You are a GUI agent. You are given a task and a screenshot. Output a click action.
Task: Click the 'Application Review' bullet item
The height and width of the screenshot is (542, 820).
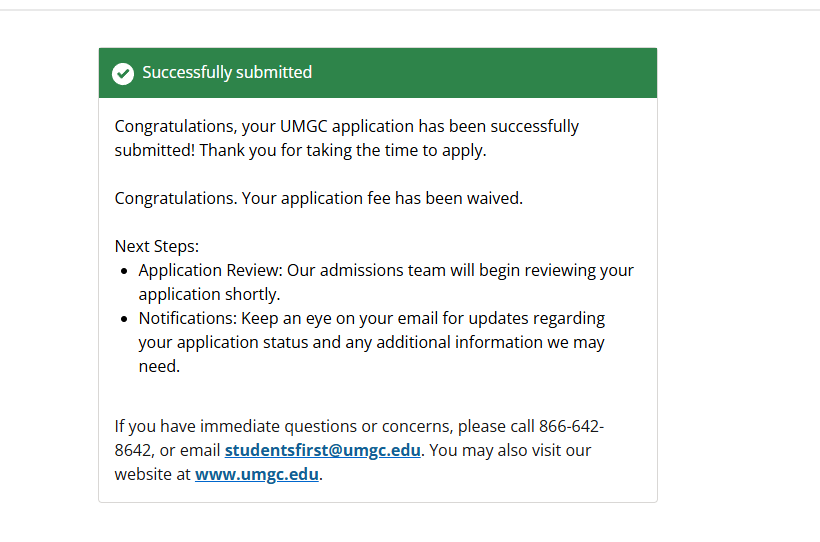tap(386, 282)
